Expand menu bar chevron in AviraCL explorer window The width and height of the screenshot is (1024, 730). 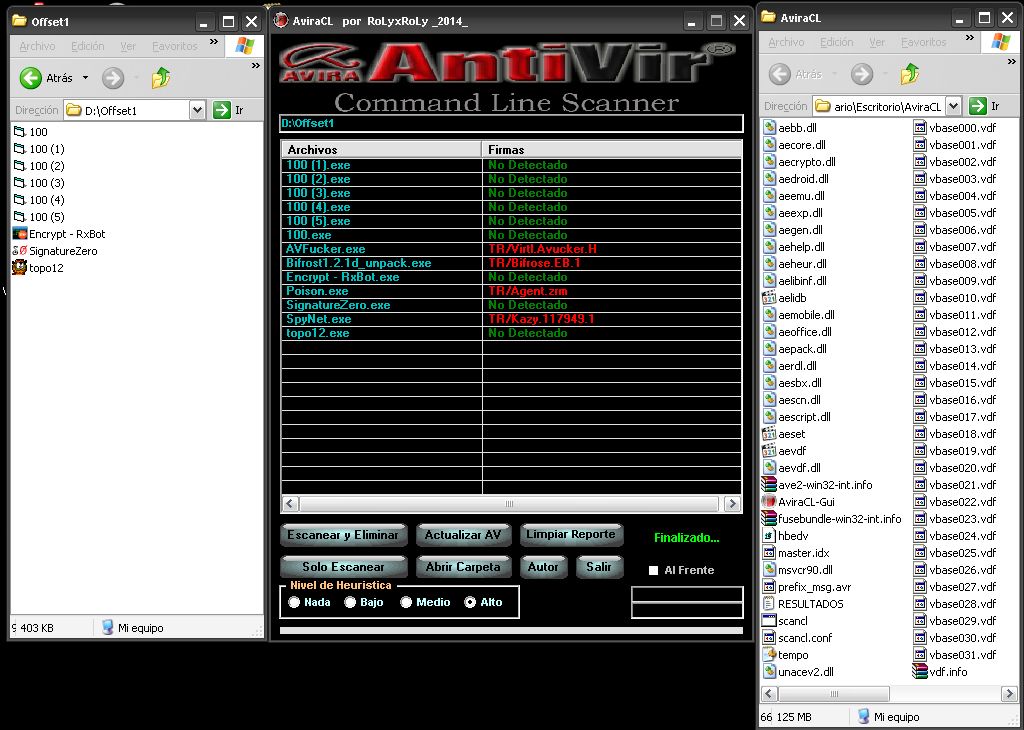[969, 38]
